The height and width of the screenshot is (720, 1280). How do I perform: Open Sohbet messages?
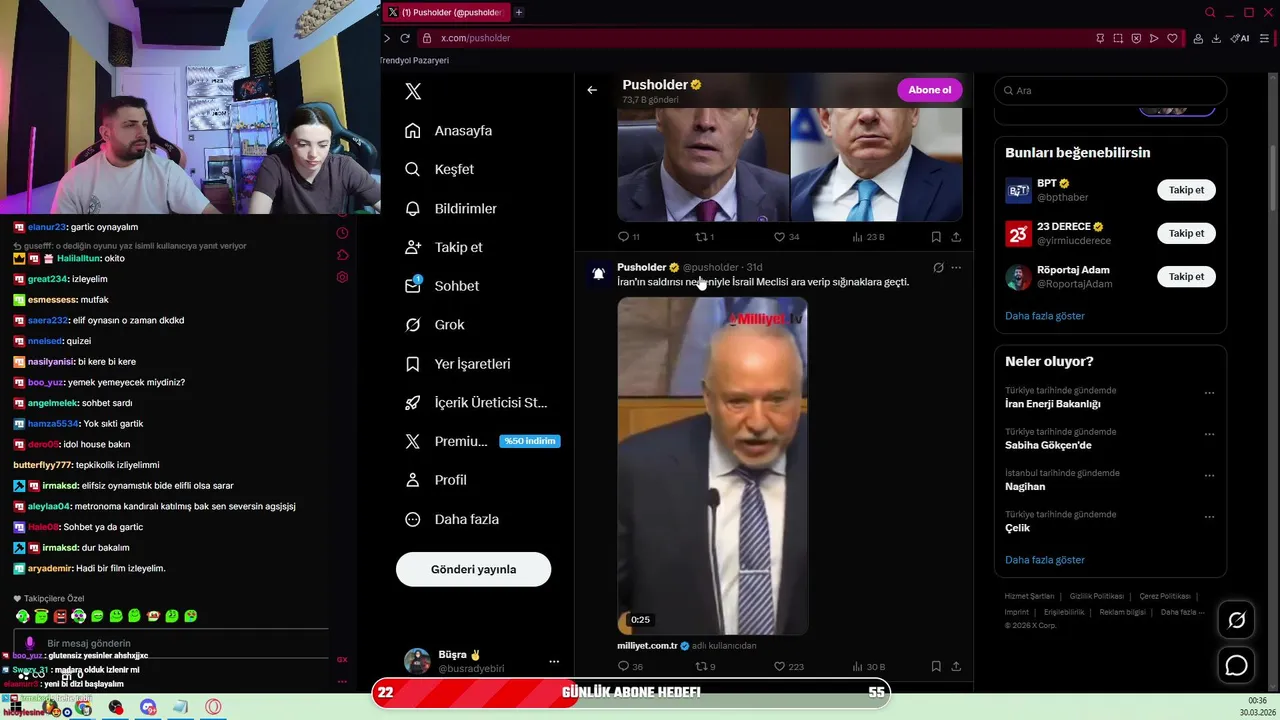(x=441, y=286)
